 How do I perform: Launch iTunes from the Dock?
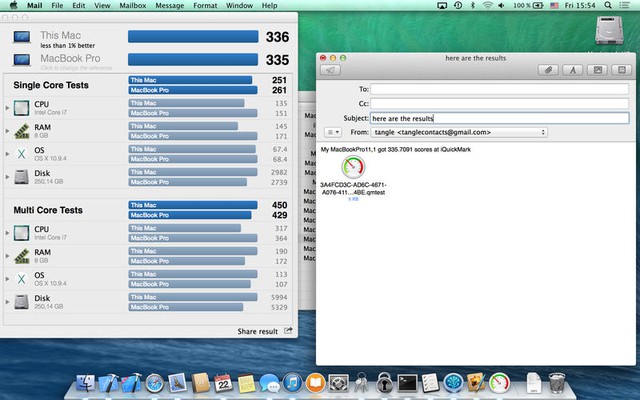[x=292, y=384]
